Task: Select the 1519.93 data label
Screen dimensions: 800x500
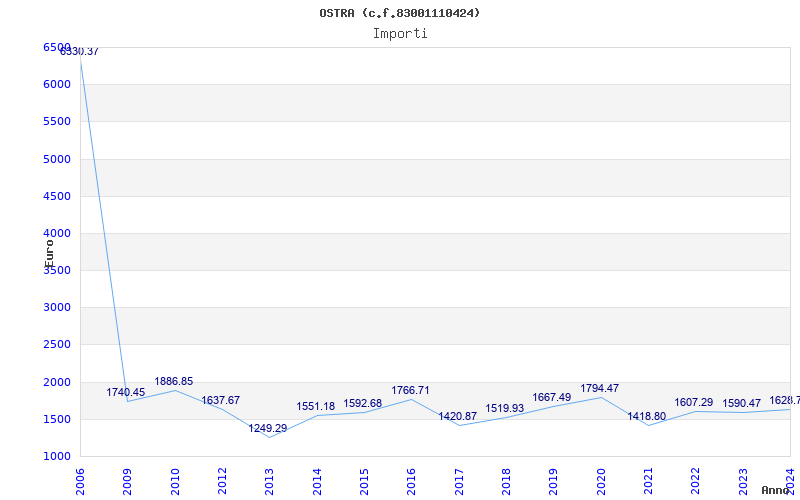Action: tap(505, 408)
